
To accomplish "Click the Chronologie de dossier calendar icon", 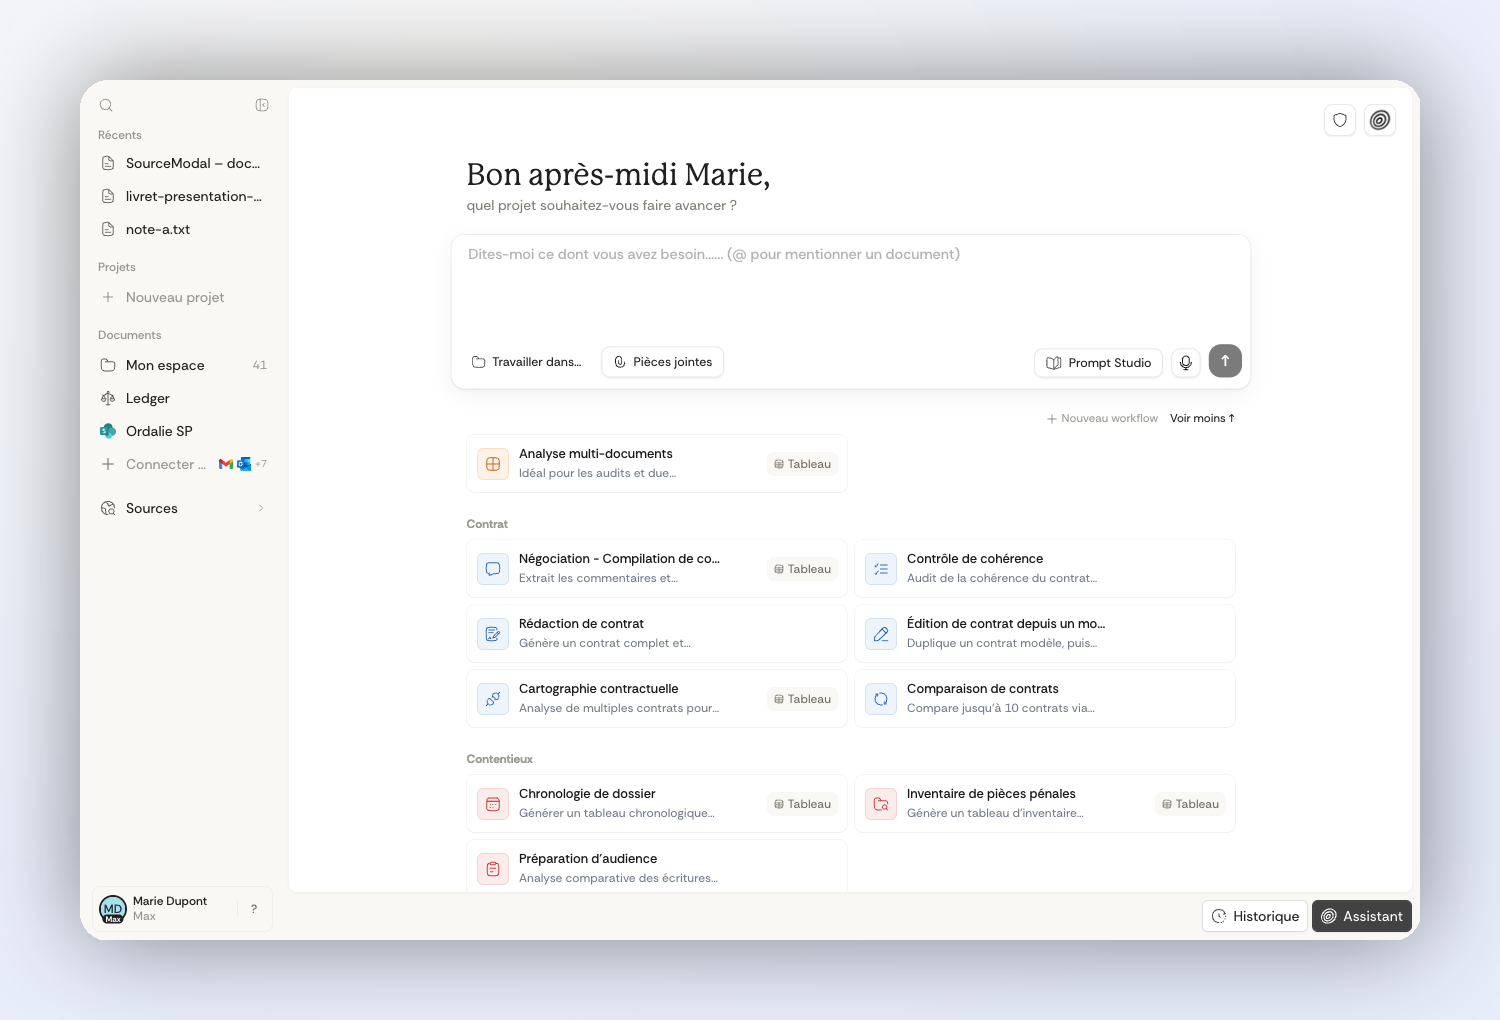I will click(x=493, y=804).
